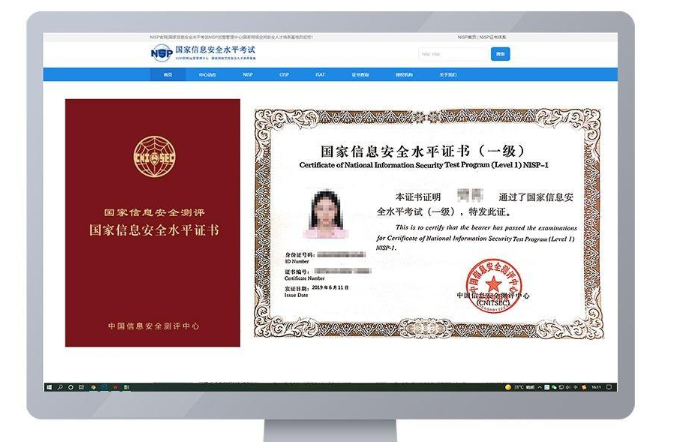Click the red CNITSEC stamp seal

pyautogui.click(x=494, y=285)
